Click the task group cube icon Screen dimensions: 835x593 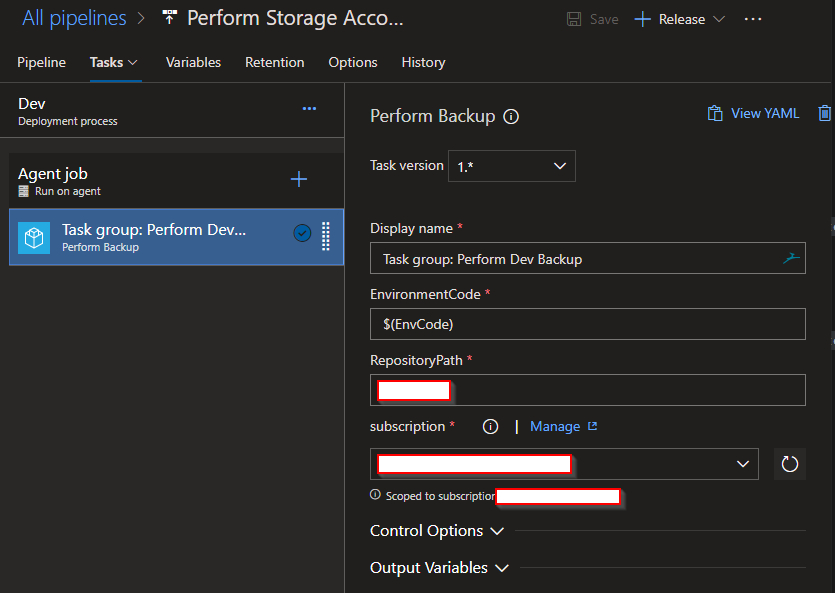[34, 237]
